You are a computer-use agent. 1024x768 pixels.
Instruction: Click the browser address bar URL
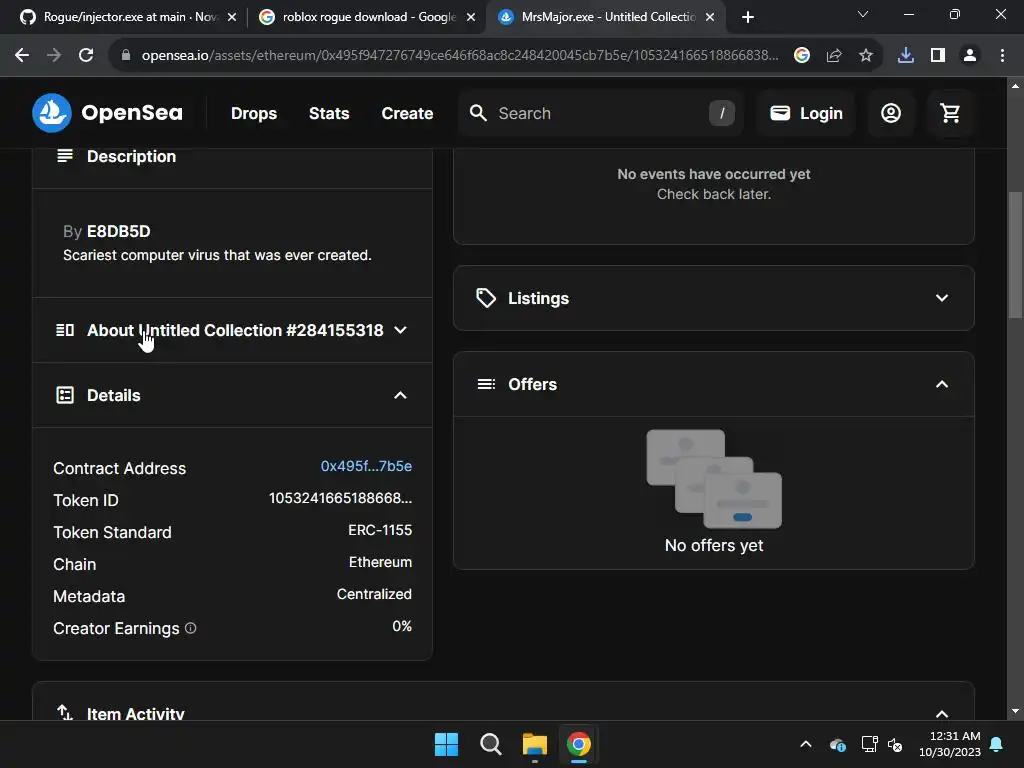point(460,56)
